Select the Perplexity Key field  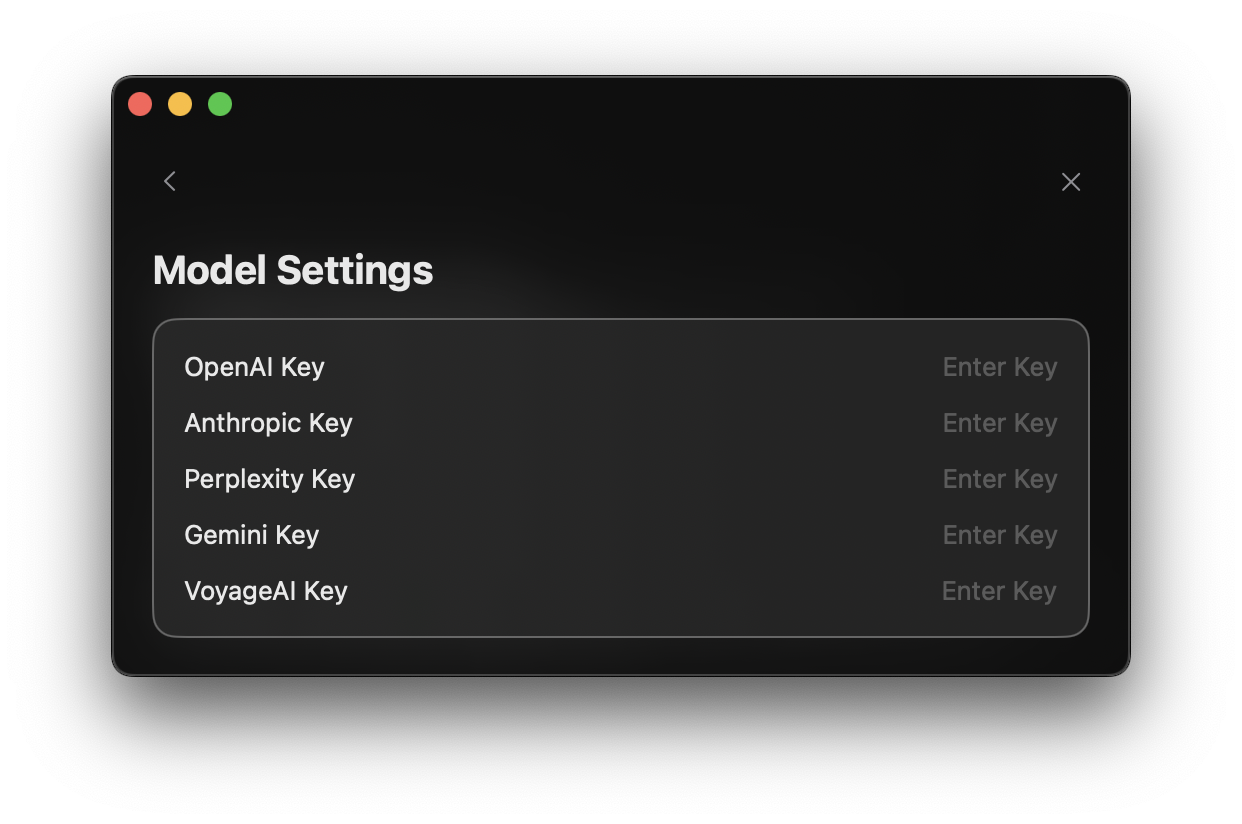[999, 479]
